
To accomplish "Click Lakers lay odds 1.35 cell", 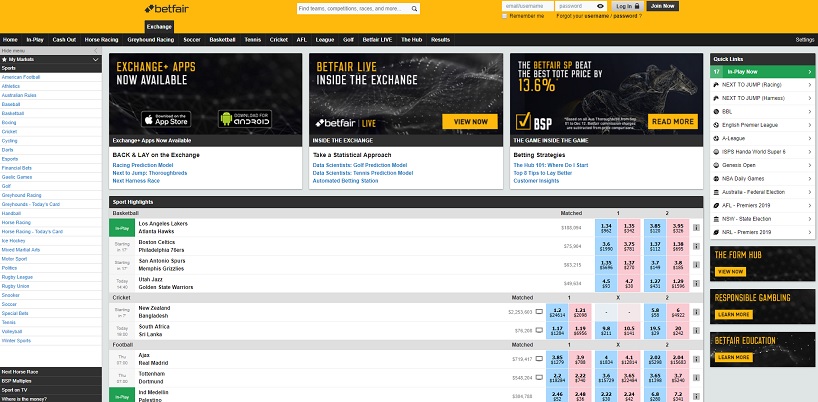I will tap(628, 228).
